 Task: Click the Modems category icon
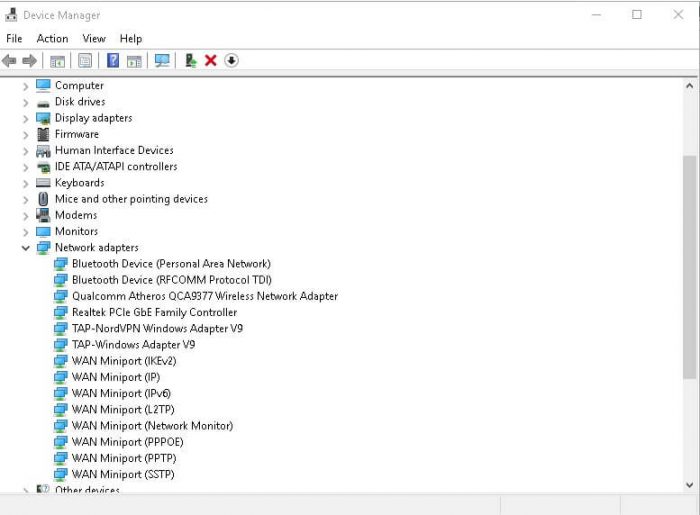[x=43, y=215]
